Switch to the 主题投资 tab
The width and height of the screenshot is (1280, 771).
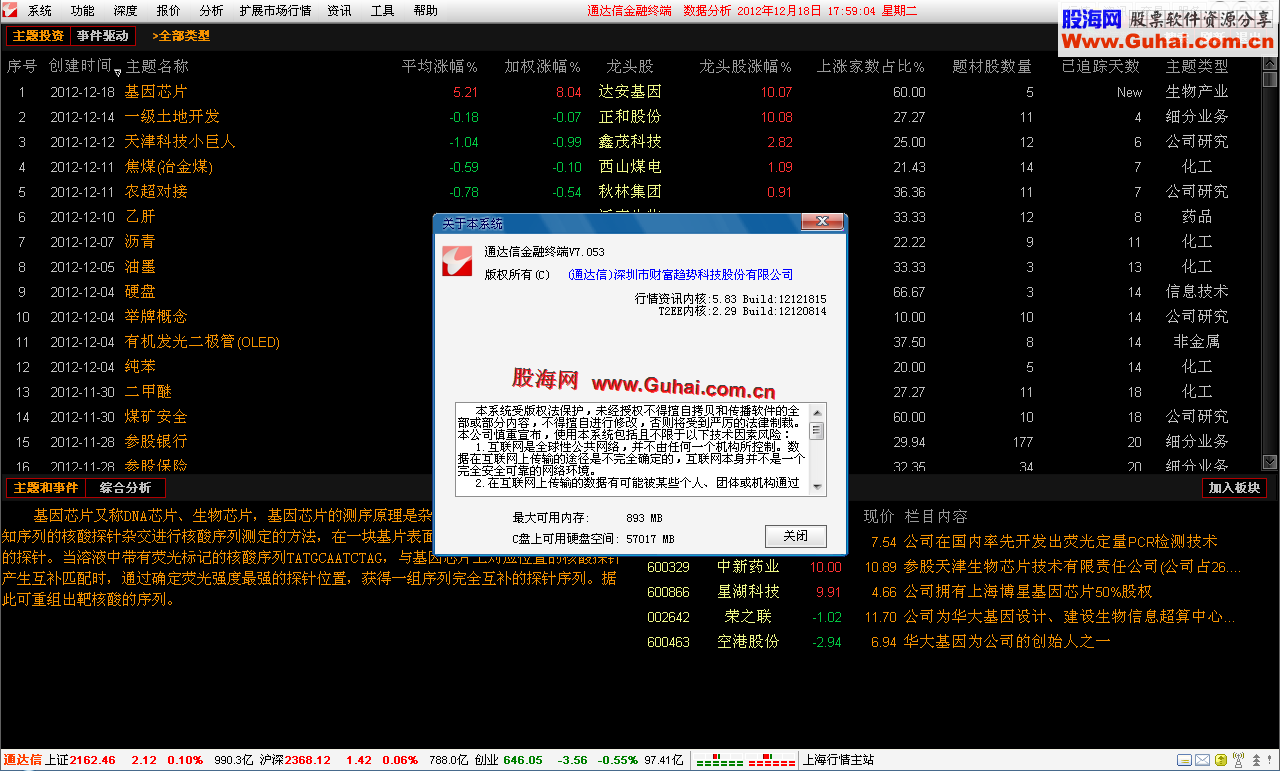click(38, 36)
